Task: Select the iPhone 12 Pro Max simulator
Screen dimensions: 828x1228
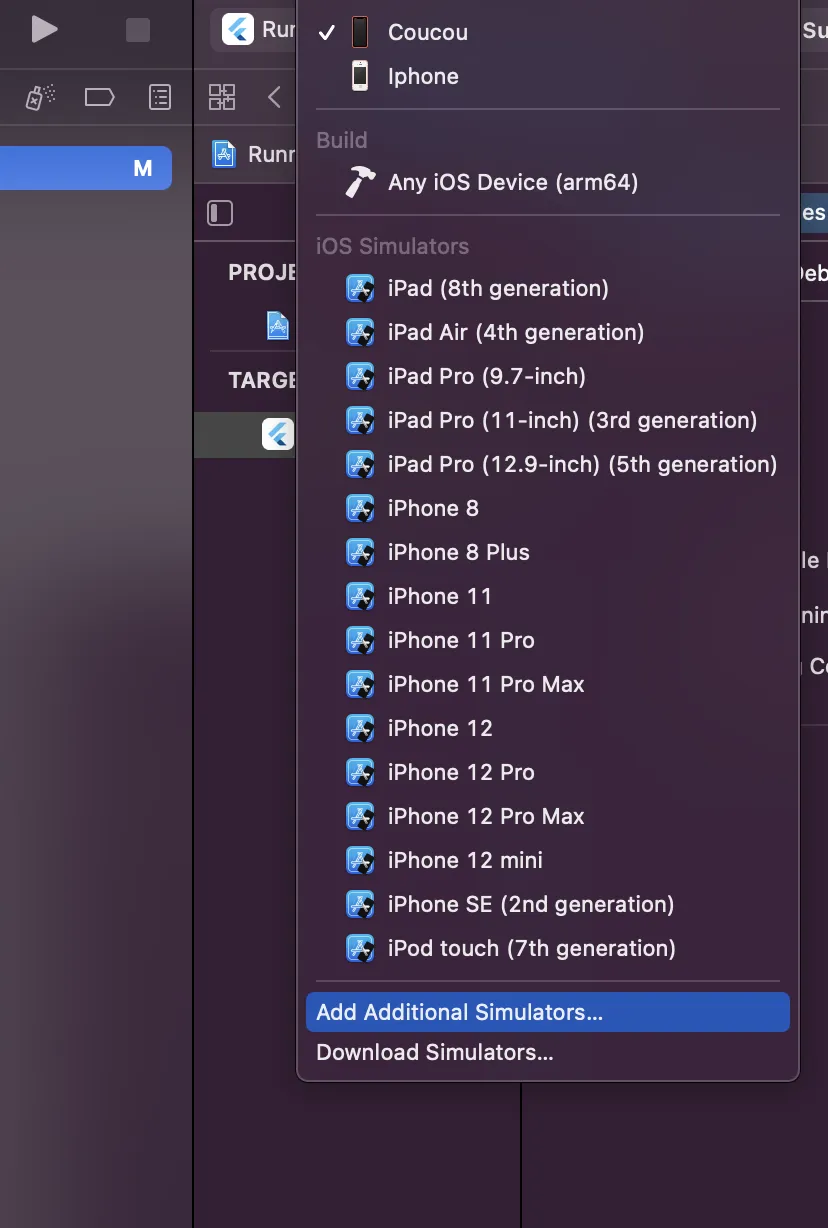Action: pyautogui.click(x=548, y=816)
